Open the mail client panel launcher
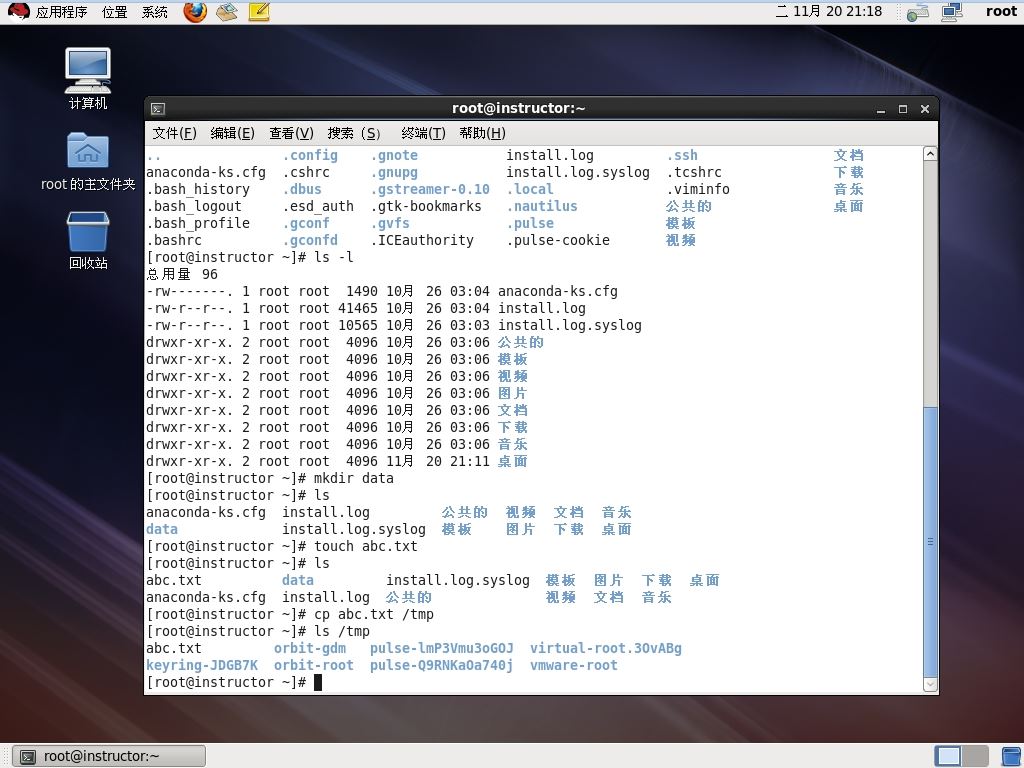Viewport: 1024px width, 768px height. click(x=227, y=12)
